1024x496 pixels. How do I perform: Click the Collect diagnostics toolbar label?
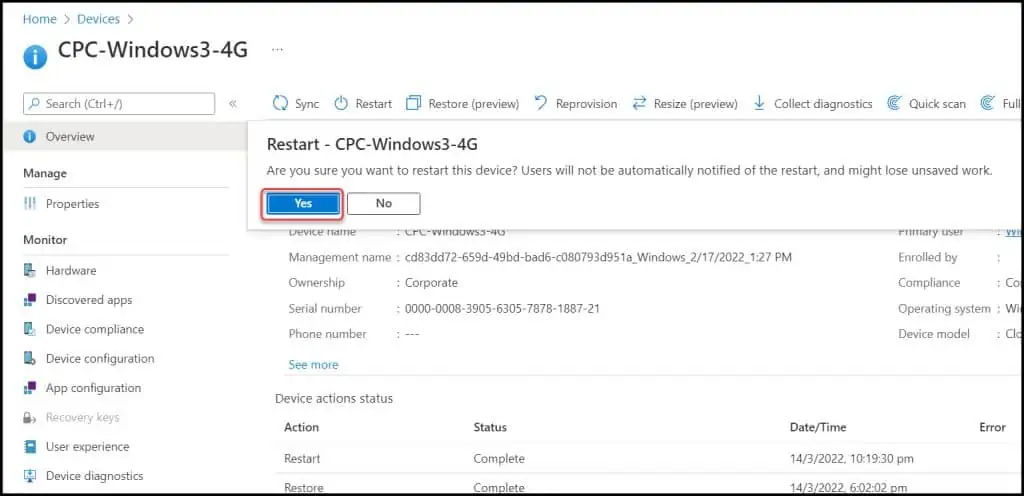[x=824, y=104]
